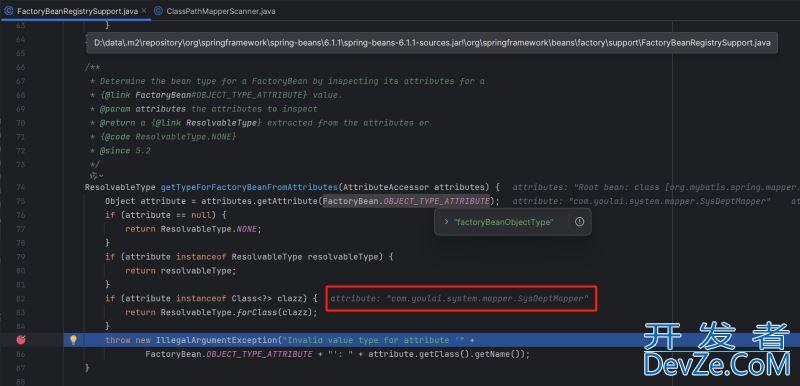Click getTypeForFactoryBeanFromAttributes method name
The image size is (800, 386).
pos(249,187)
